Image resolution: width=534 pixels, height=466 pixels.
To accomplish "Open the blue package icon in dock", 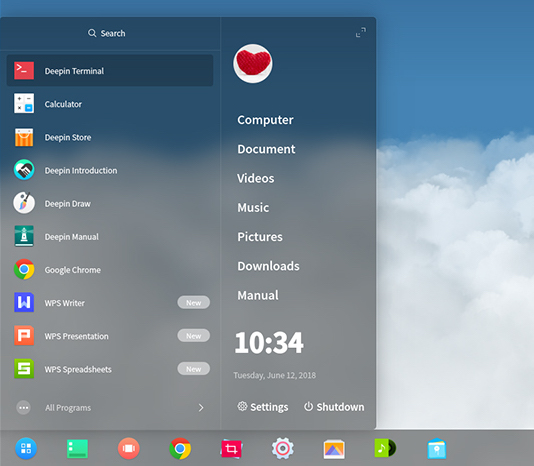I will 437,449.
